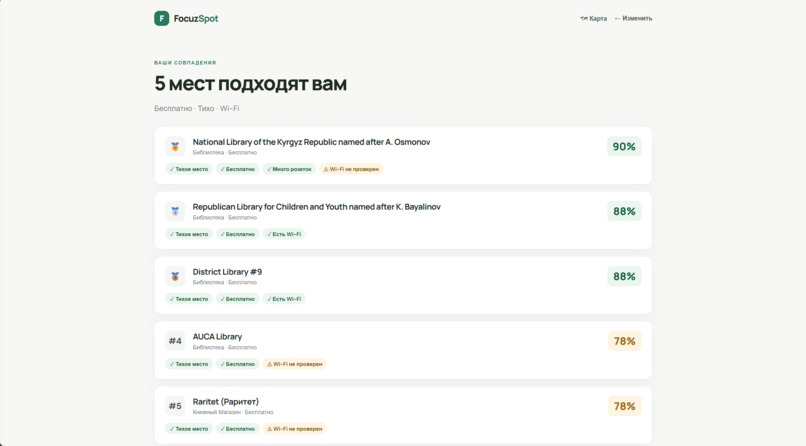
Task: Click the Много розеток tag
Action: pos(289,169)
